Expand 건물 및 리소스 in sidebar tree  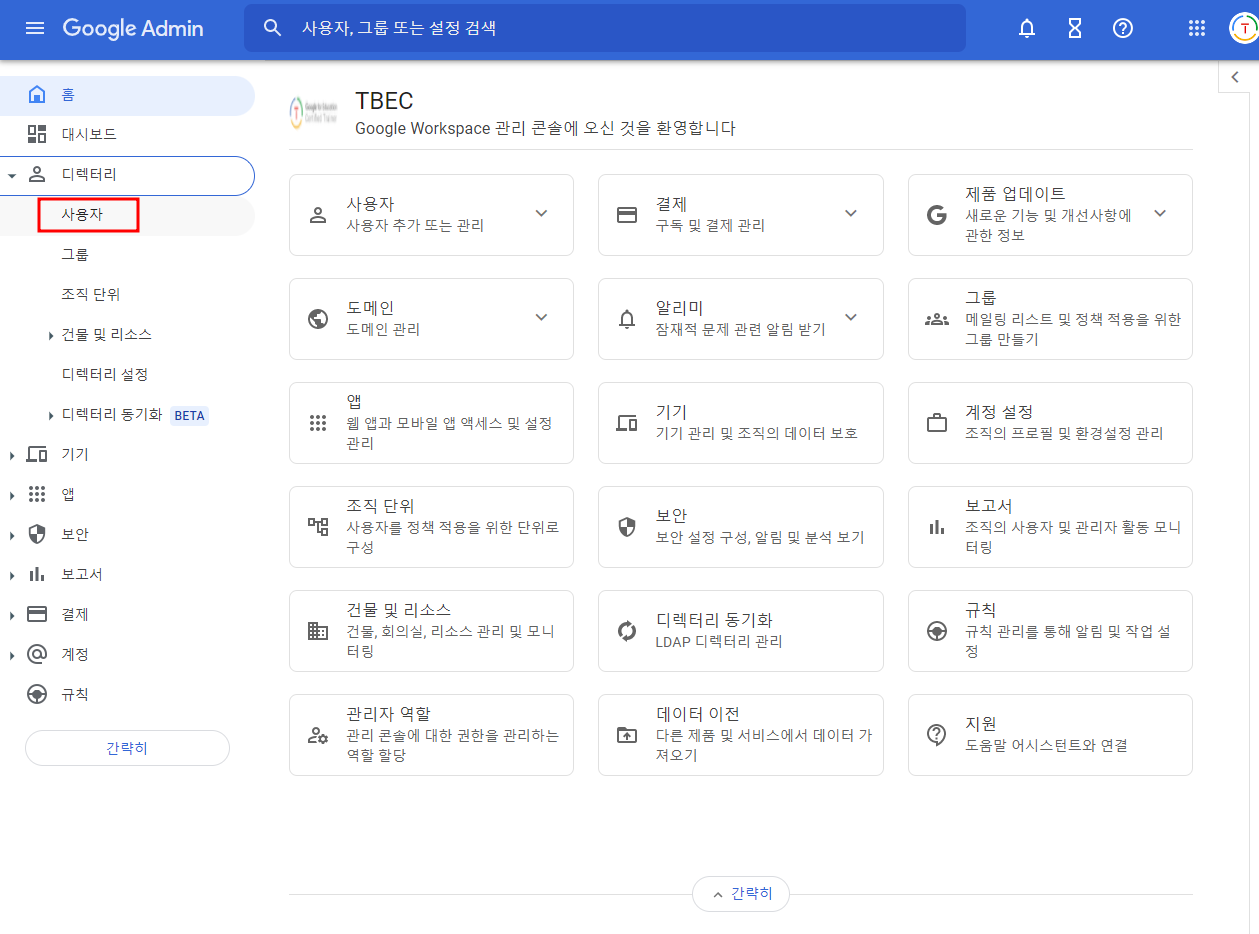point(51,335)
